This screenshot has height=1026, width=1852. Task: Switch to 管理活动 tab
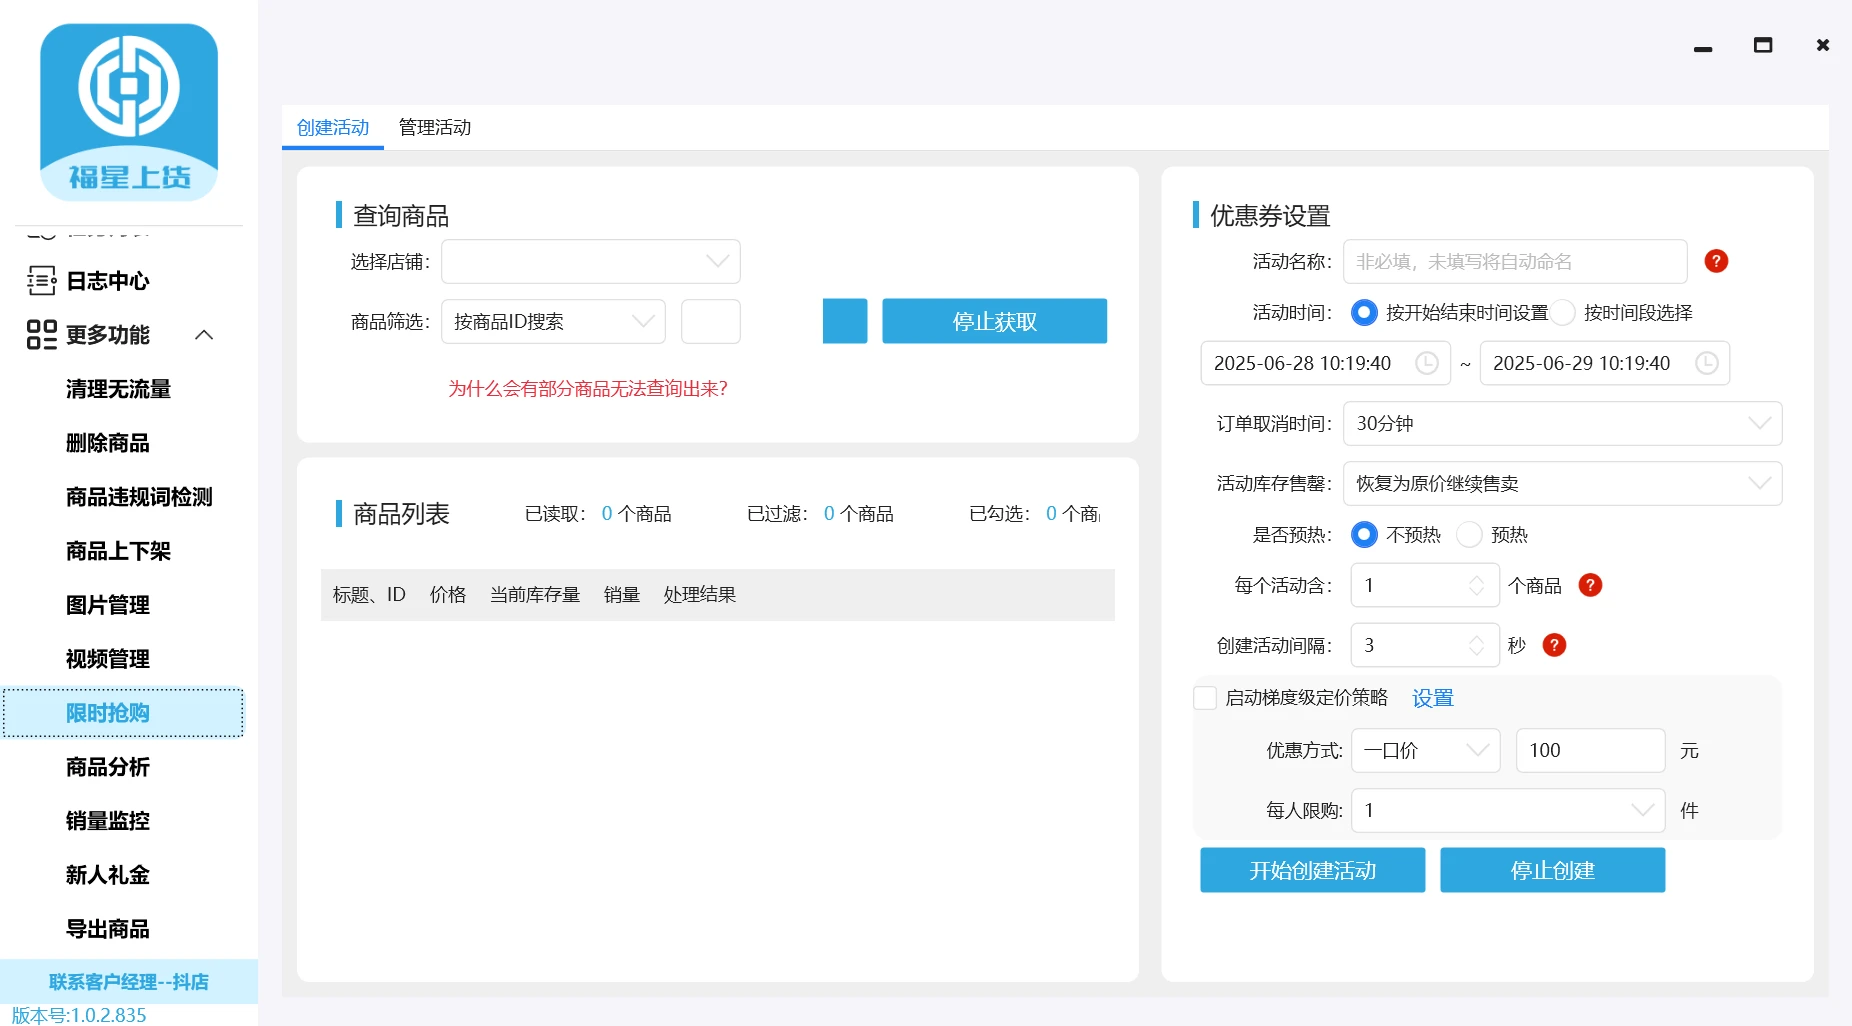434,127
